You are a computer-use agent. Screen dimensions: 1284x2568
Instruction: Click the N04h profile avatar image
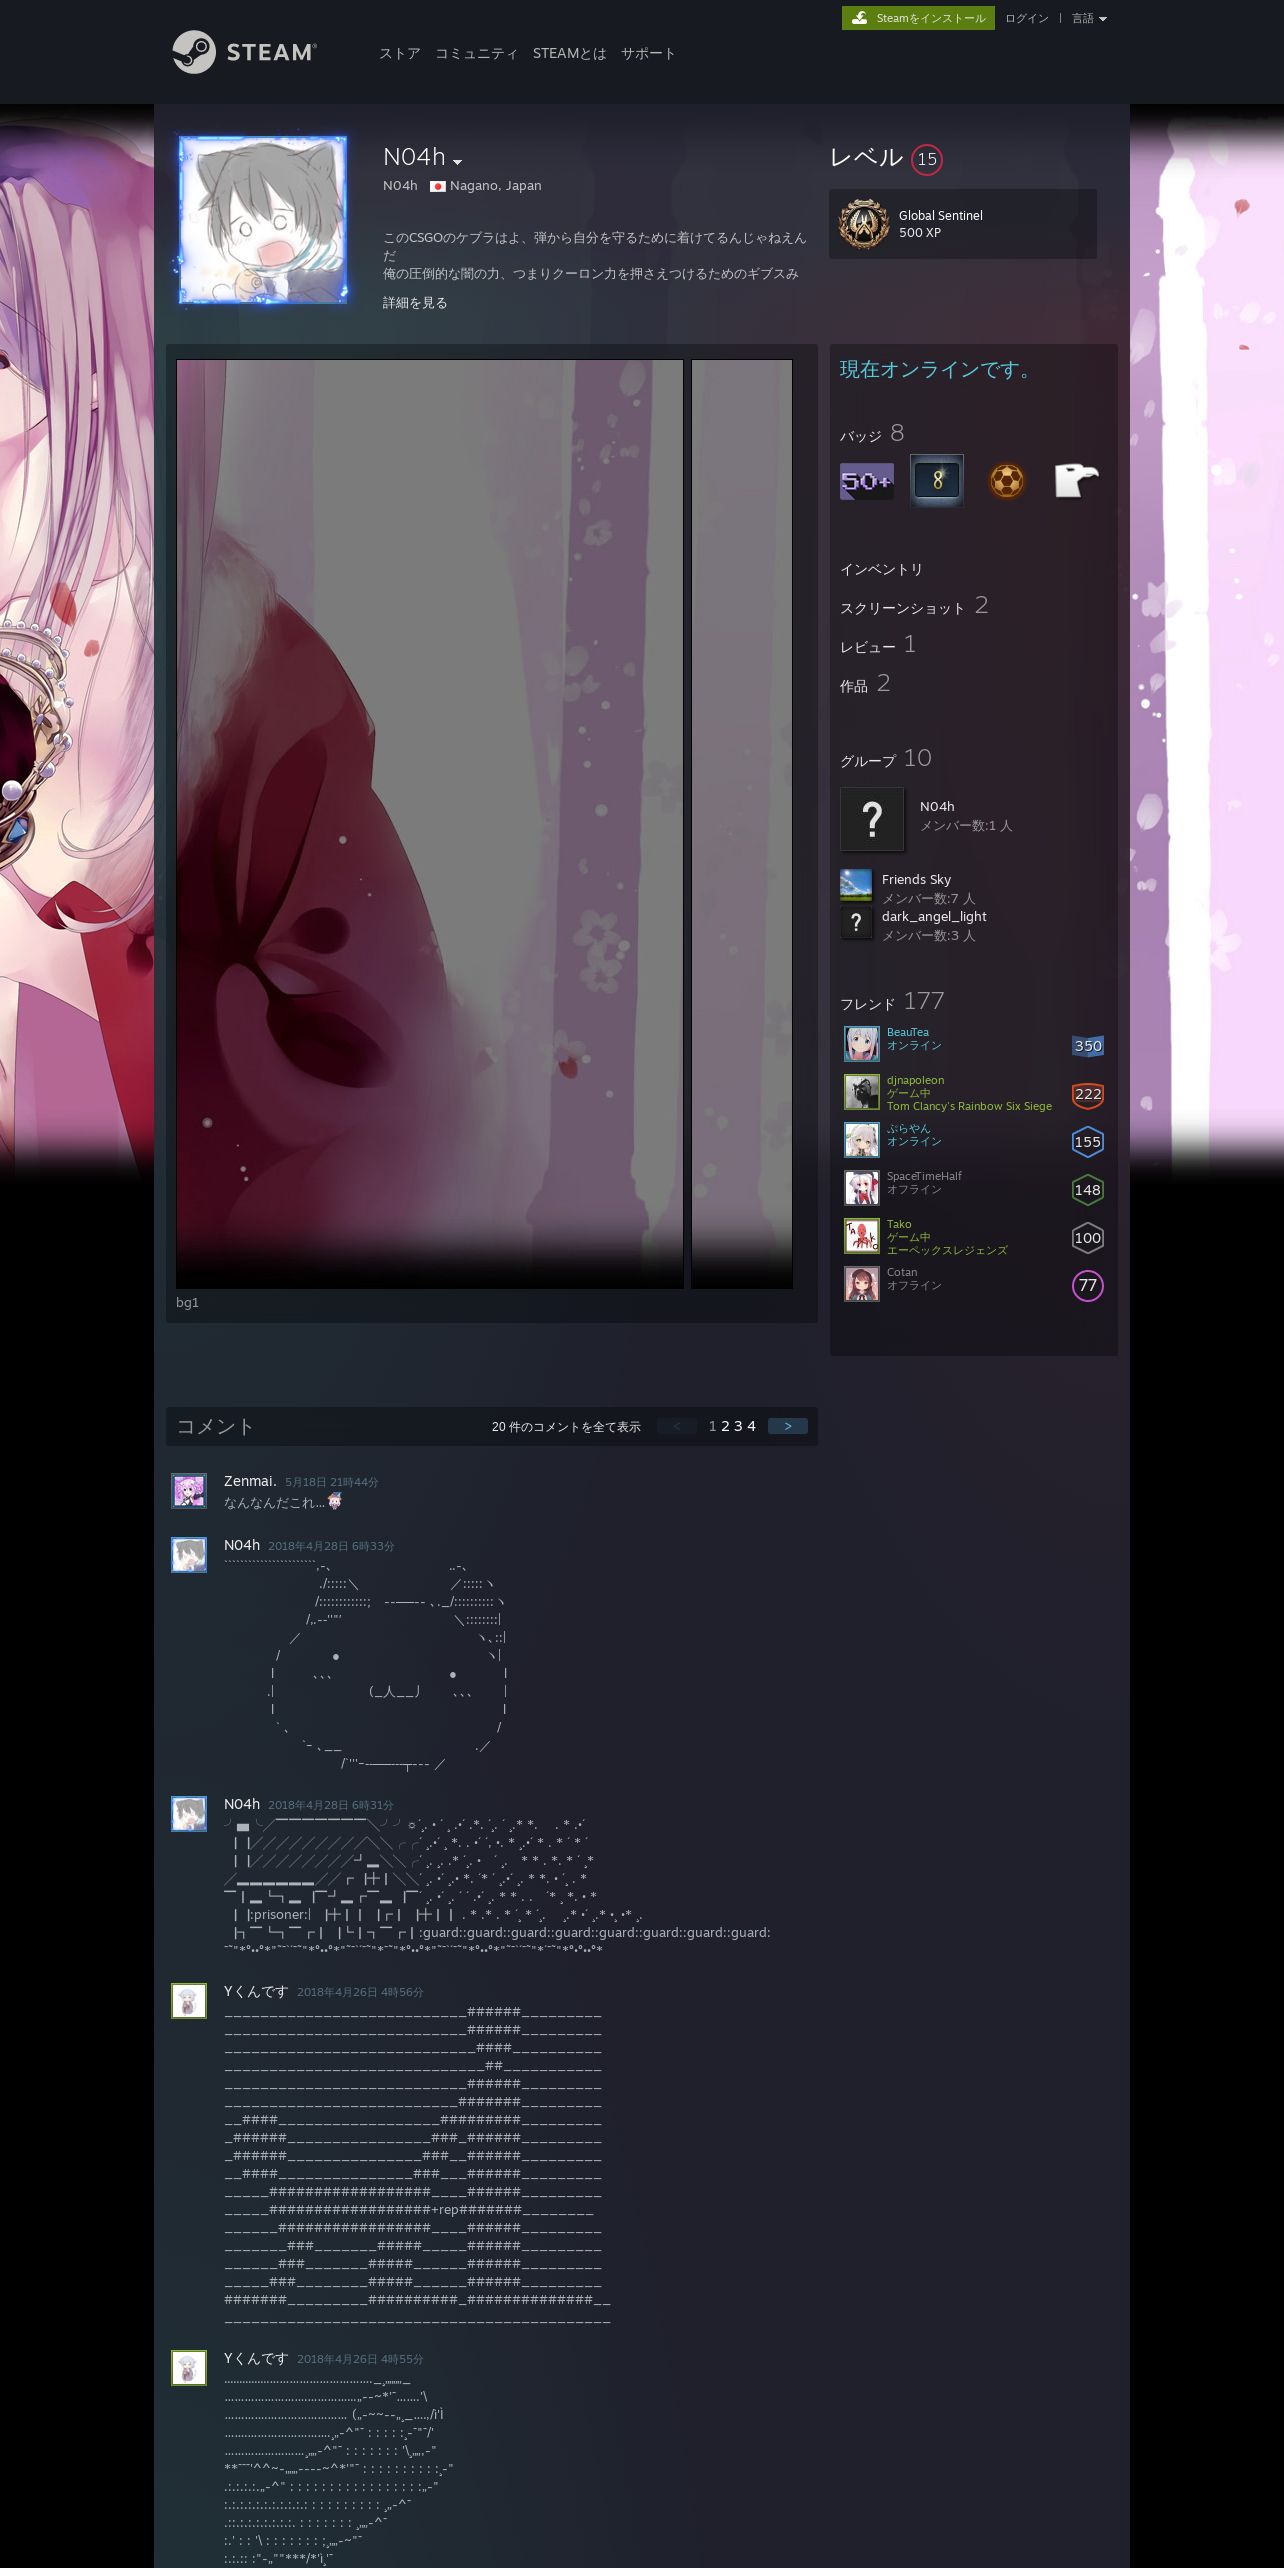pos(262,220)
